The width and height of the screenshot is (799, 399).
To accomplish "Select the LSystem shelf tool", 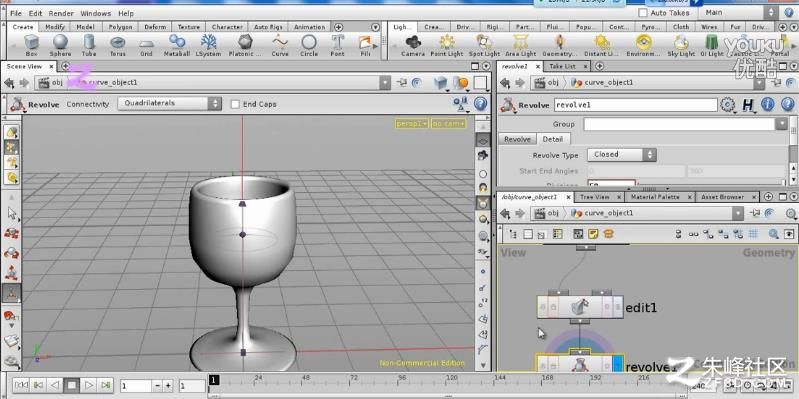I will coord(208,45).
